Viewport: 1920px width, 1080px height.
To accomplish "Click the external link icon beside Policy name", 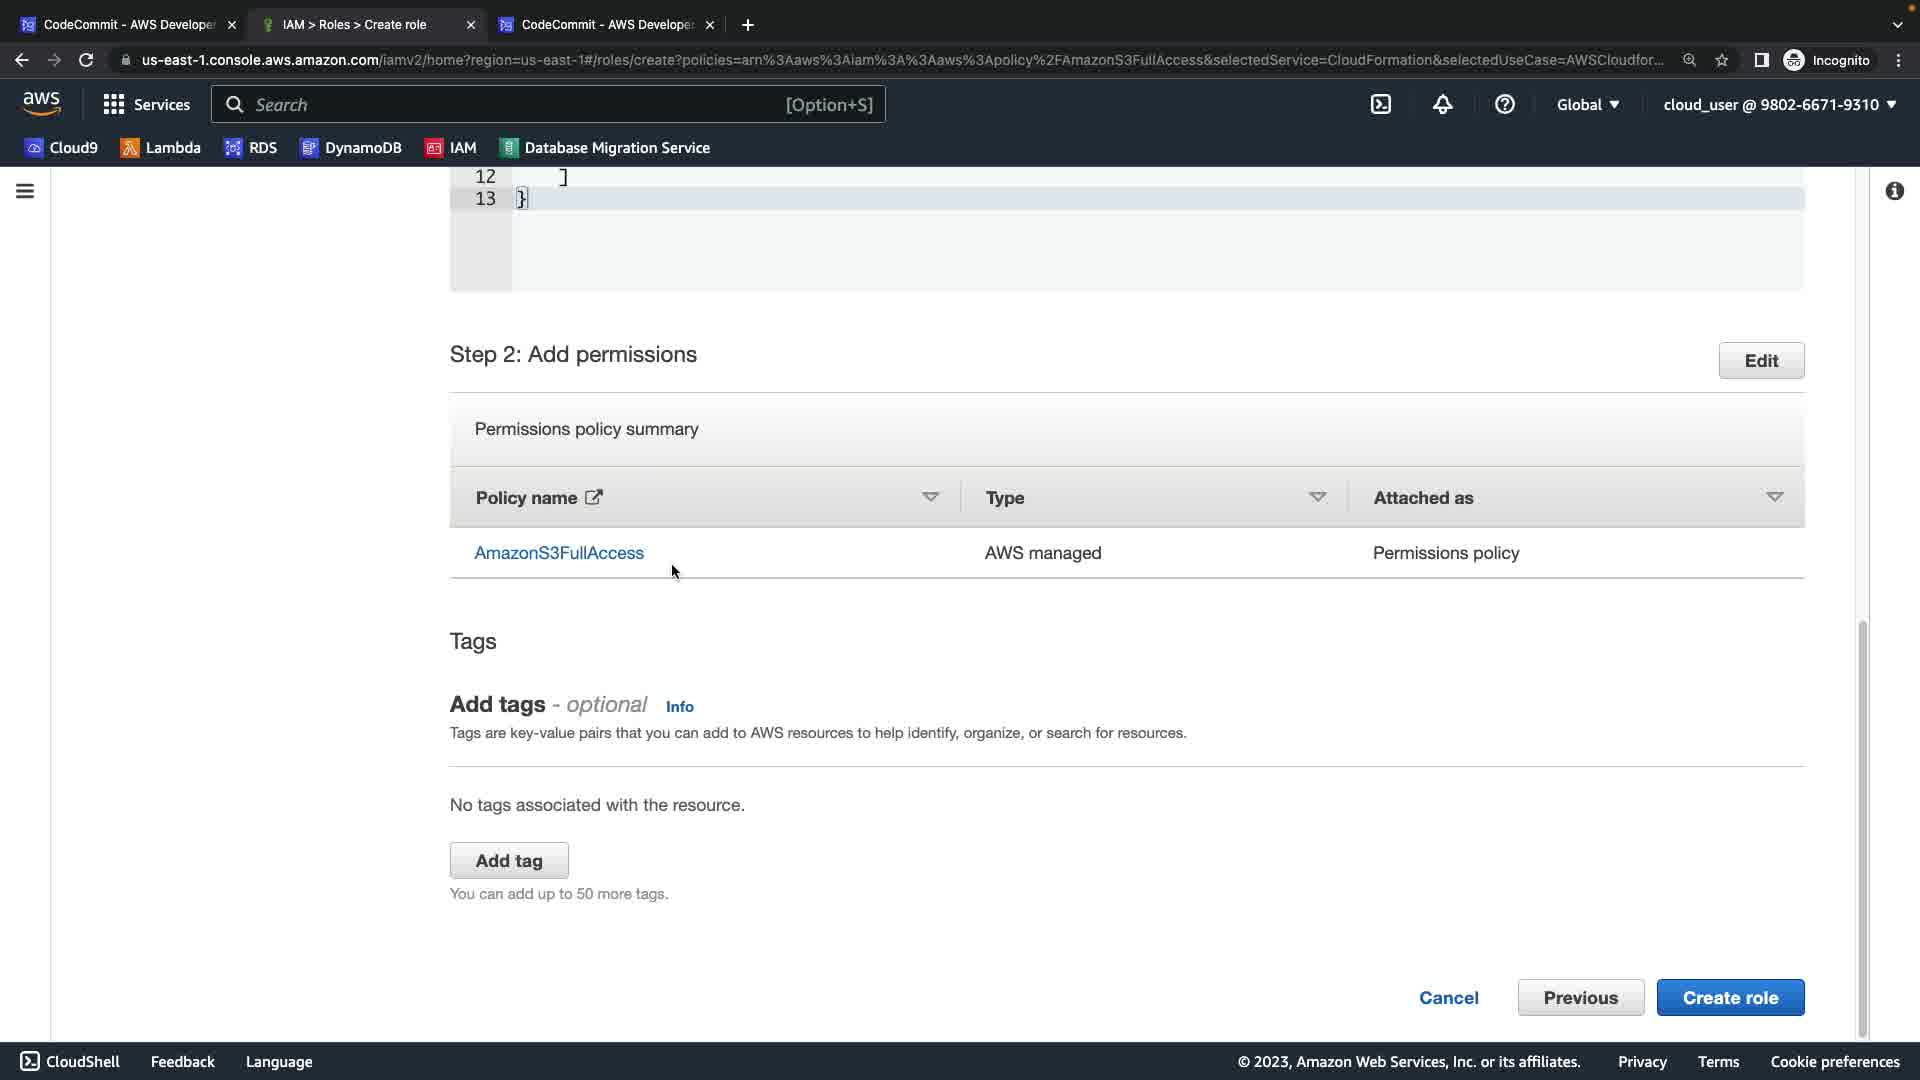I will 594,497.
